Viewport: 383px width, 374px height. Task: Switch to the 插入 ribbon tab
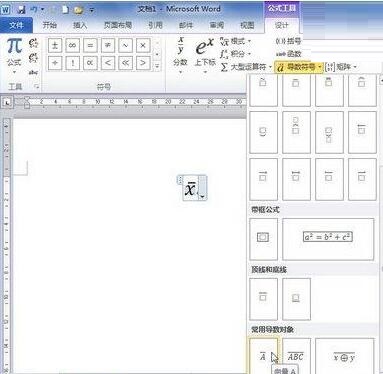pyautogui.click(x=80, y=25)
